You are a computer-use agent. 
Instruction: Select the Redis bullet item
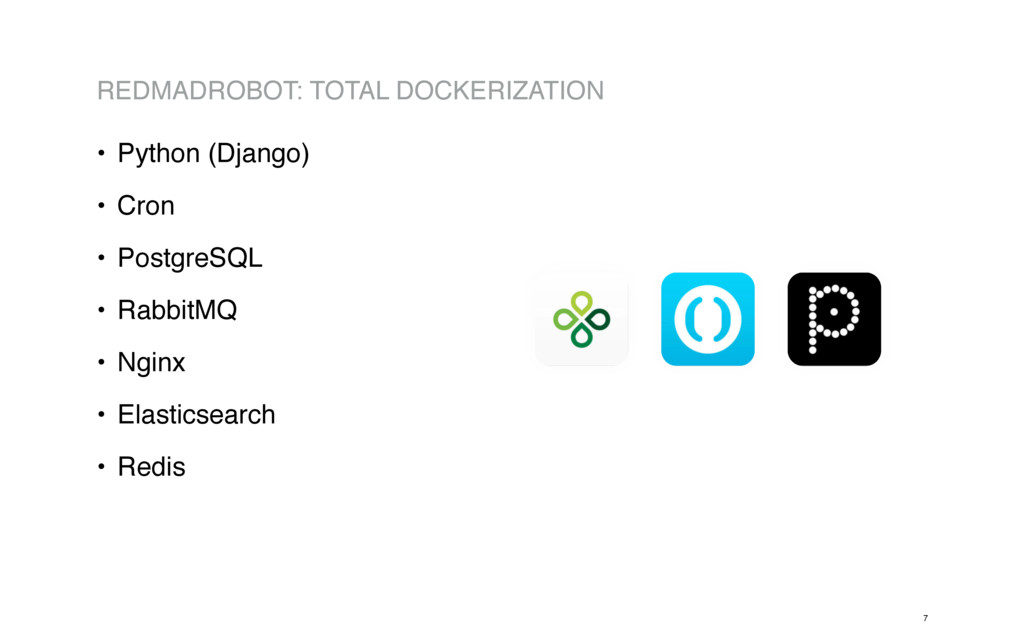(x=151, y=467)
